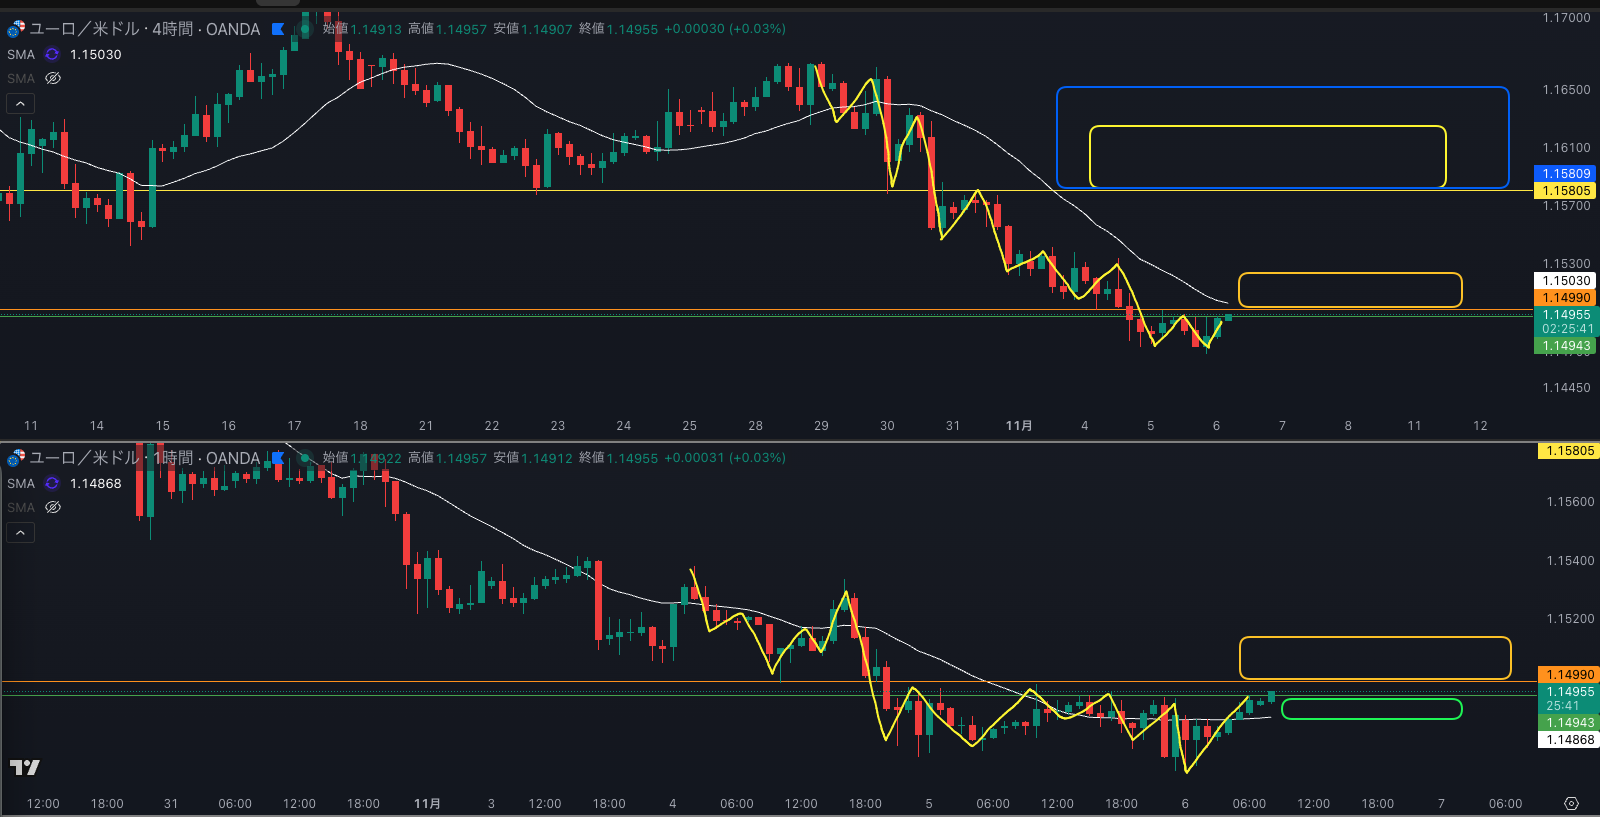1600x817 pixels.
Task: Click the blue flag marker on 4-hour chart title
Action: pyautogui.click(x=278, y=29)
